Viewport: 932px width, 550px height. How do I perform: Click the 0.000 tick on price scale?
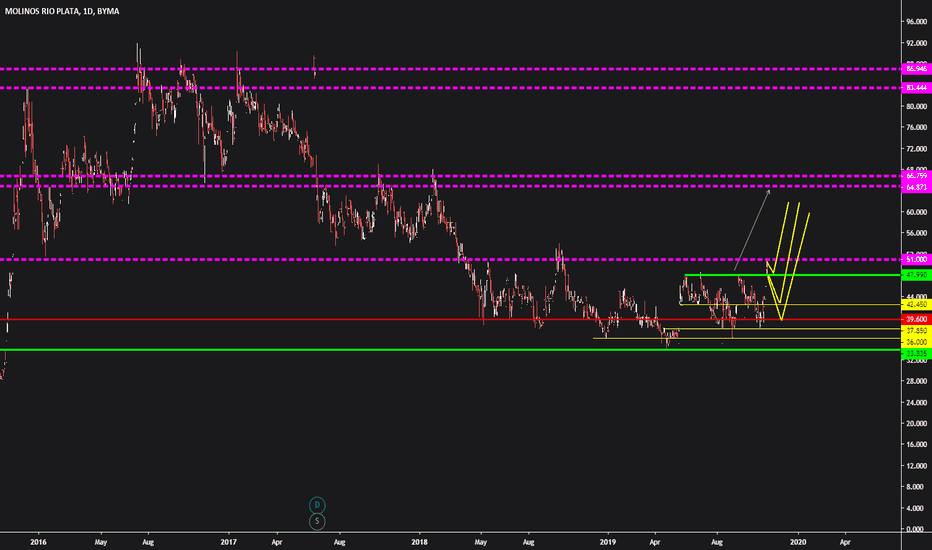tap(917, 529)
